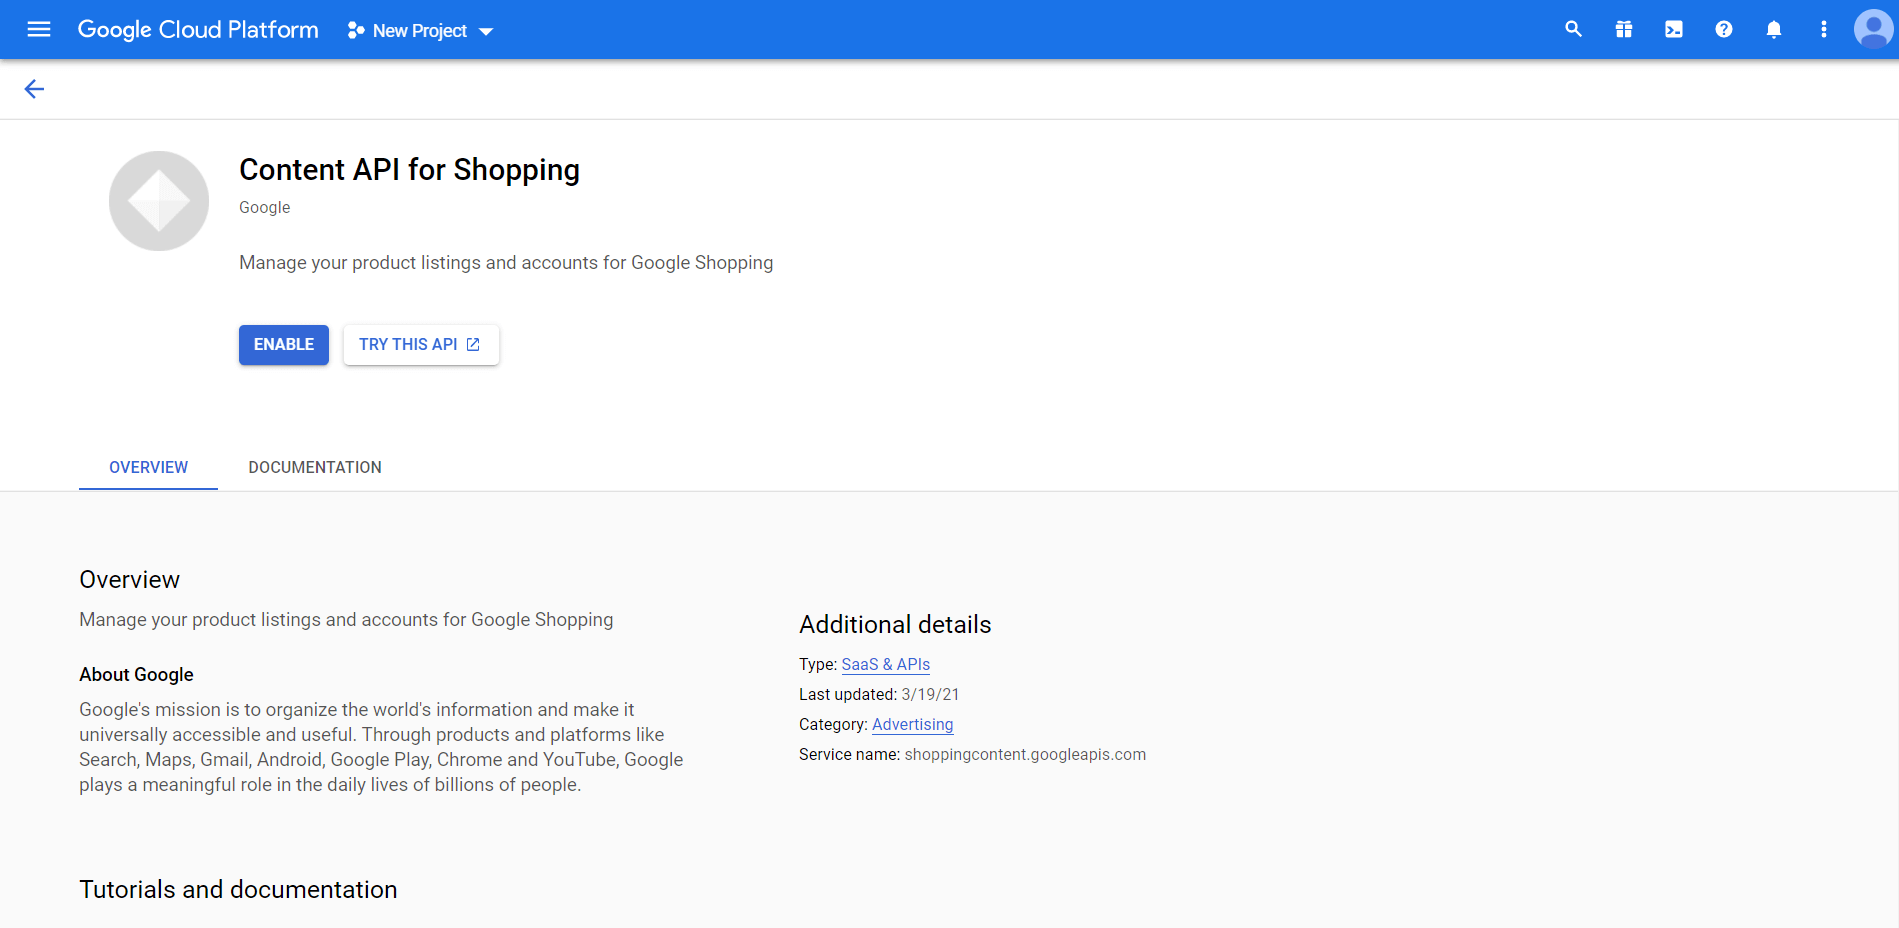Click the Content API for Shopping title

tap(409, 170)
